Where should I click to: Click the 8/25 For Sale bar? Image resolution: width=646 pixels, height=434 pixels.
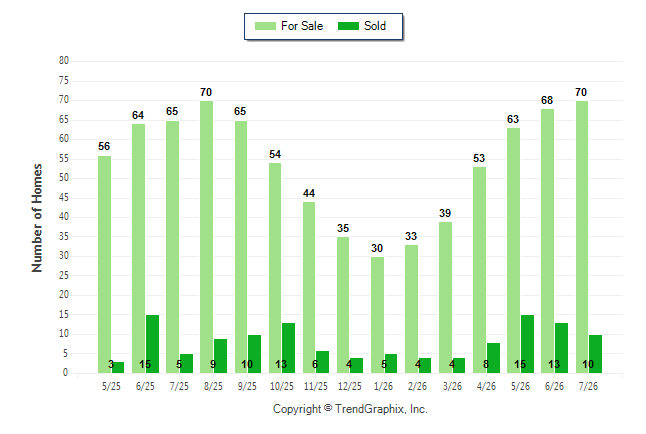click(x=207, y=237)
